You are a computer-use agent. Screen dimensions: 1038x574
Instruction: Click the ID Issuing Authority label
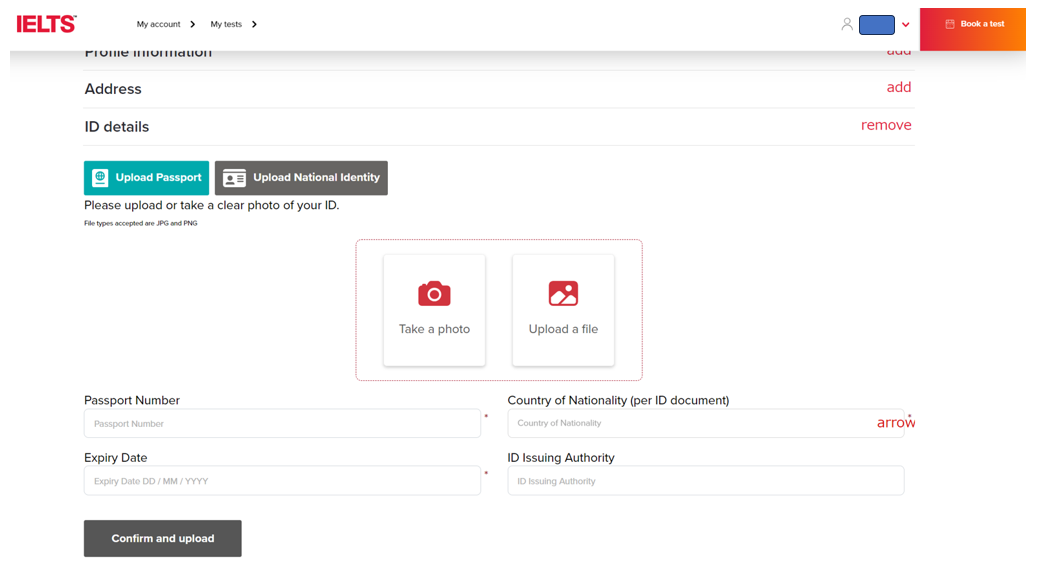(x=561, y=458)
